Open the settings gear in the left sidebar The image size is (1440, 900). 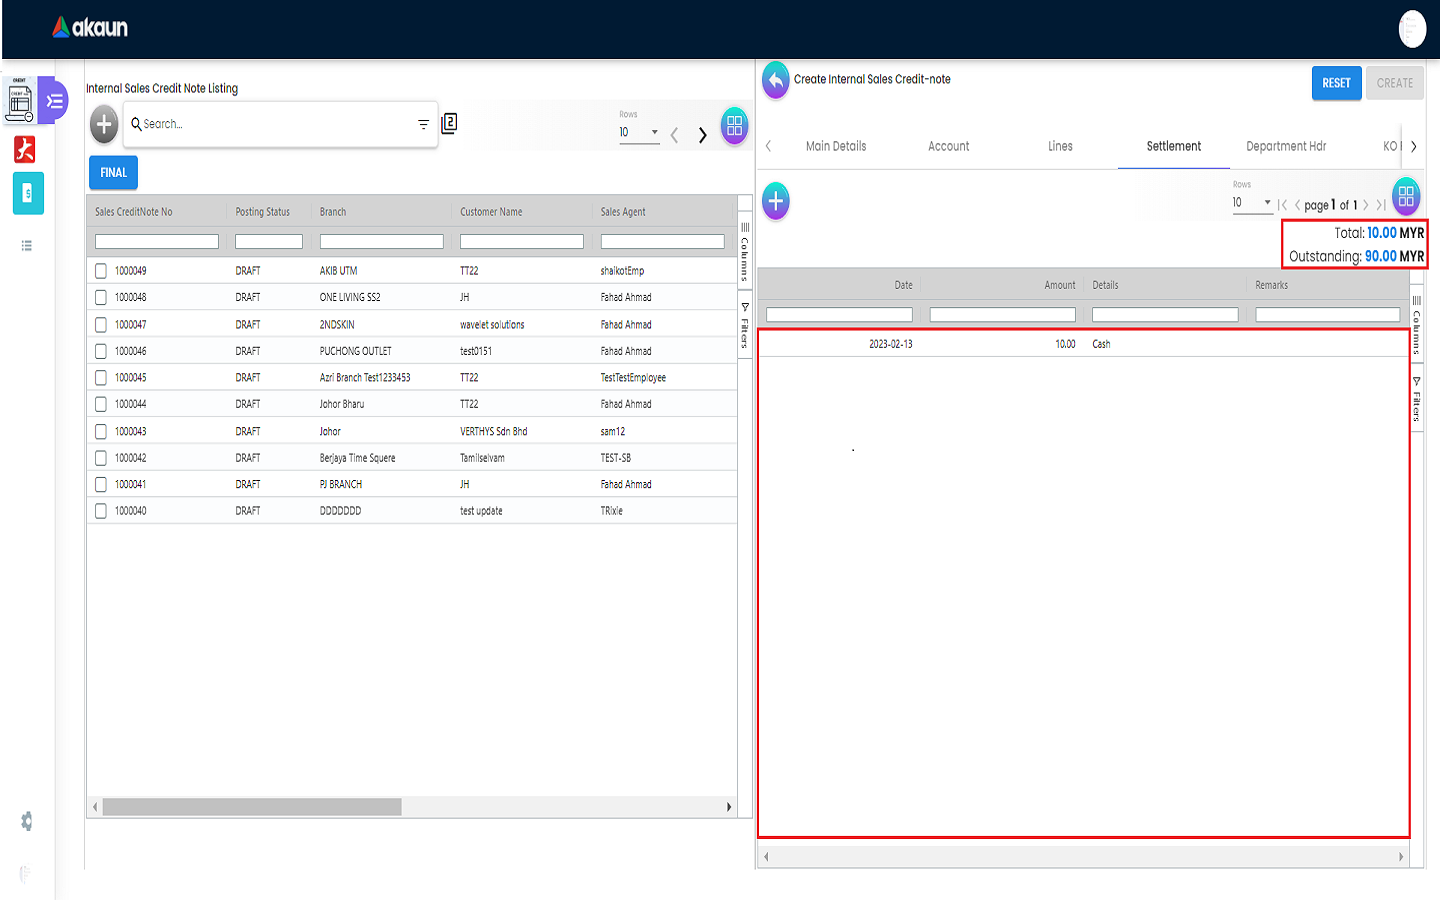[x=26, y=821]
